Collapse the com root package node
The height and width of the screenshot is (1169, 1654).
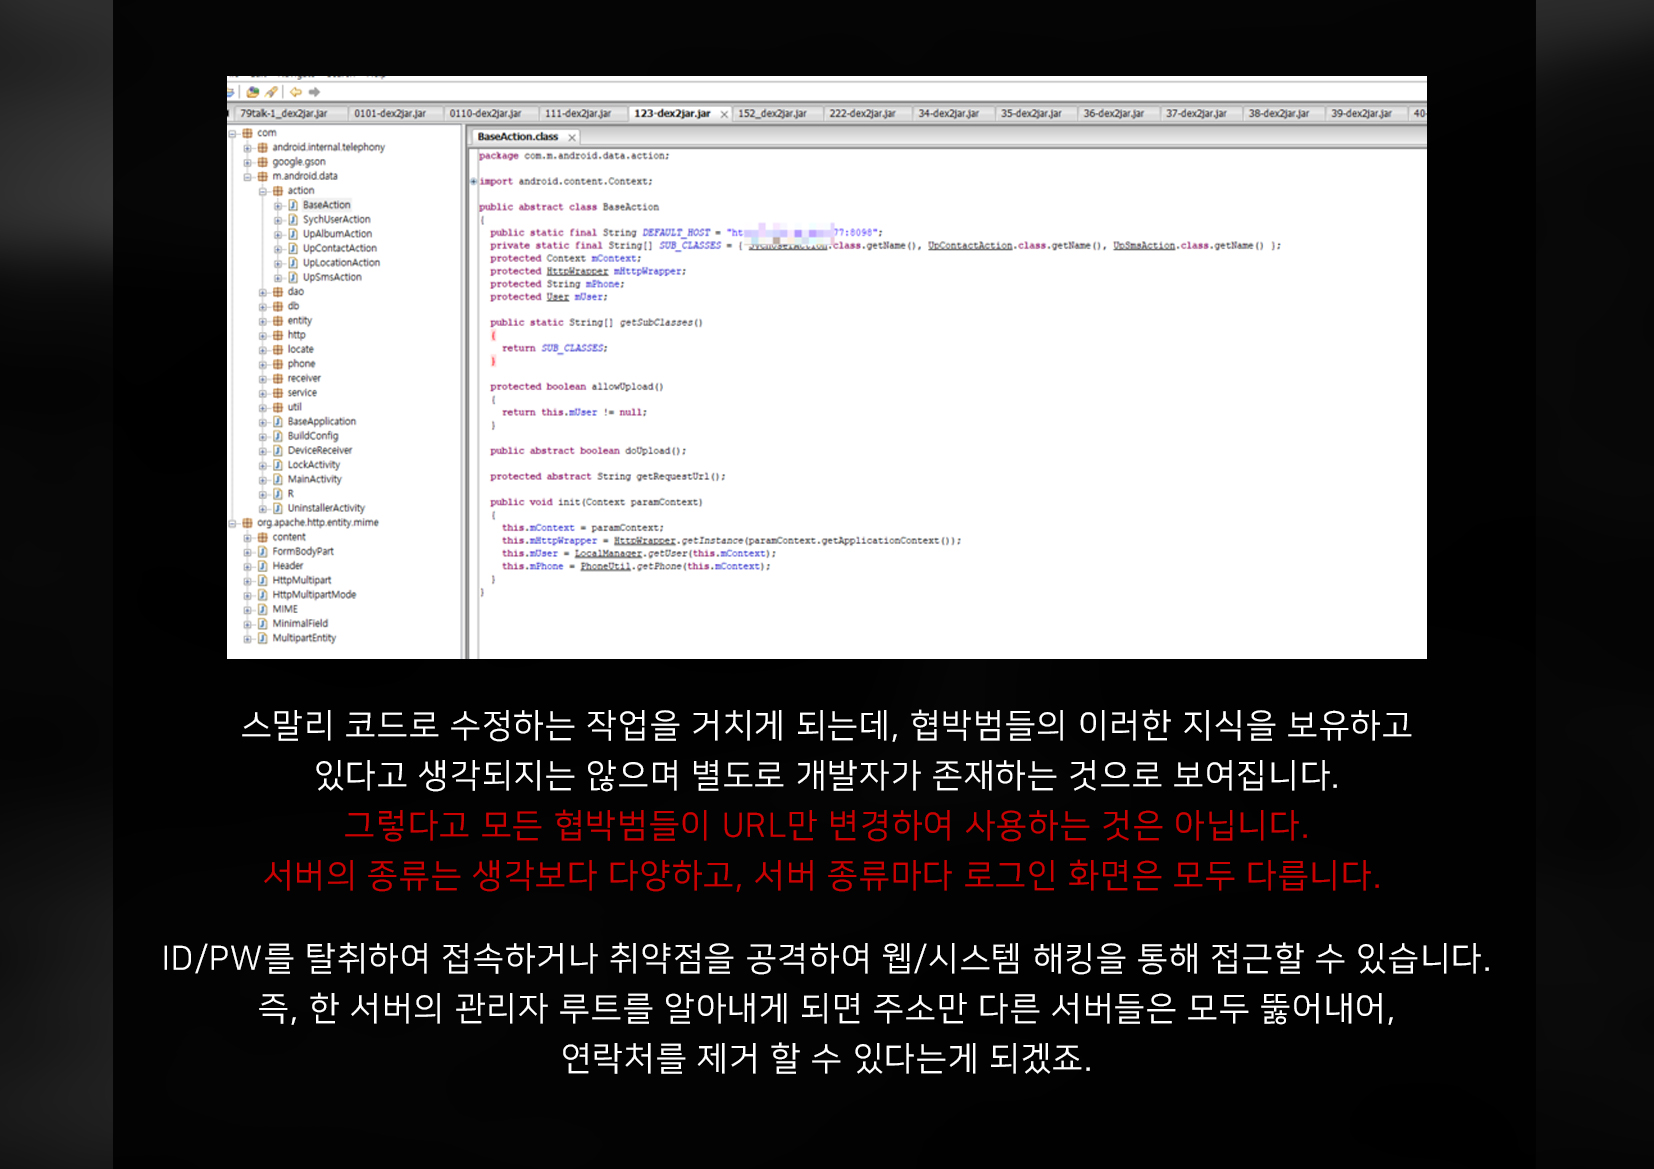[233, 133]
